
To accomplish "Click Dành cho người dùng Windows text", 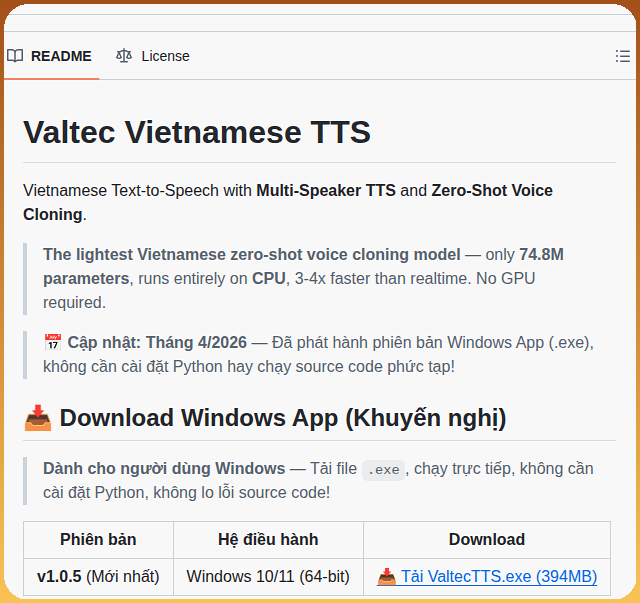I will coord(164,469).
